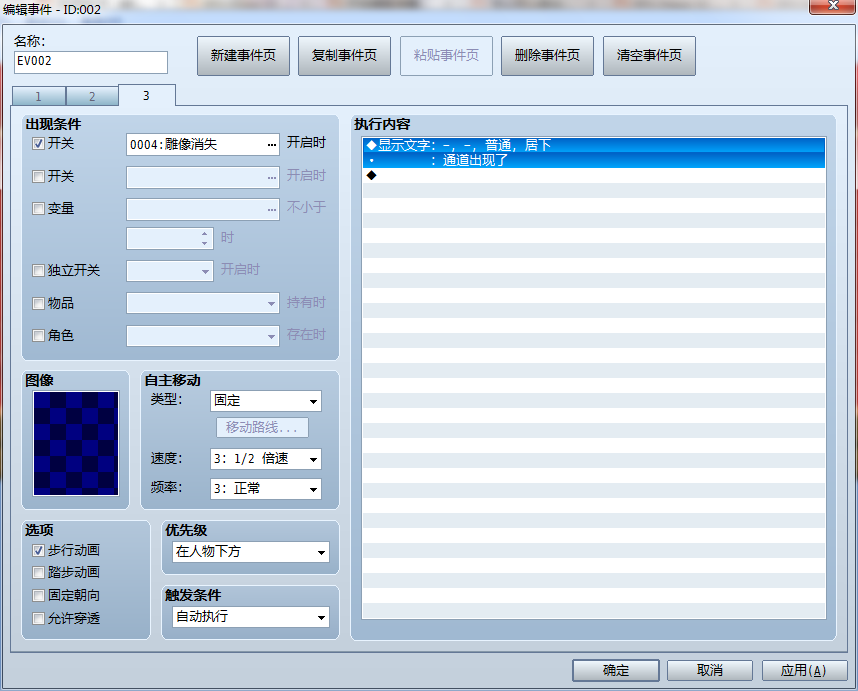Click the 新建事件页 button
The width and height of the screenshot is (858, 691).
click(x=243, y=56)
